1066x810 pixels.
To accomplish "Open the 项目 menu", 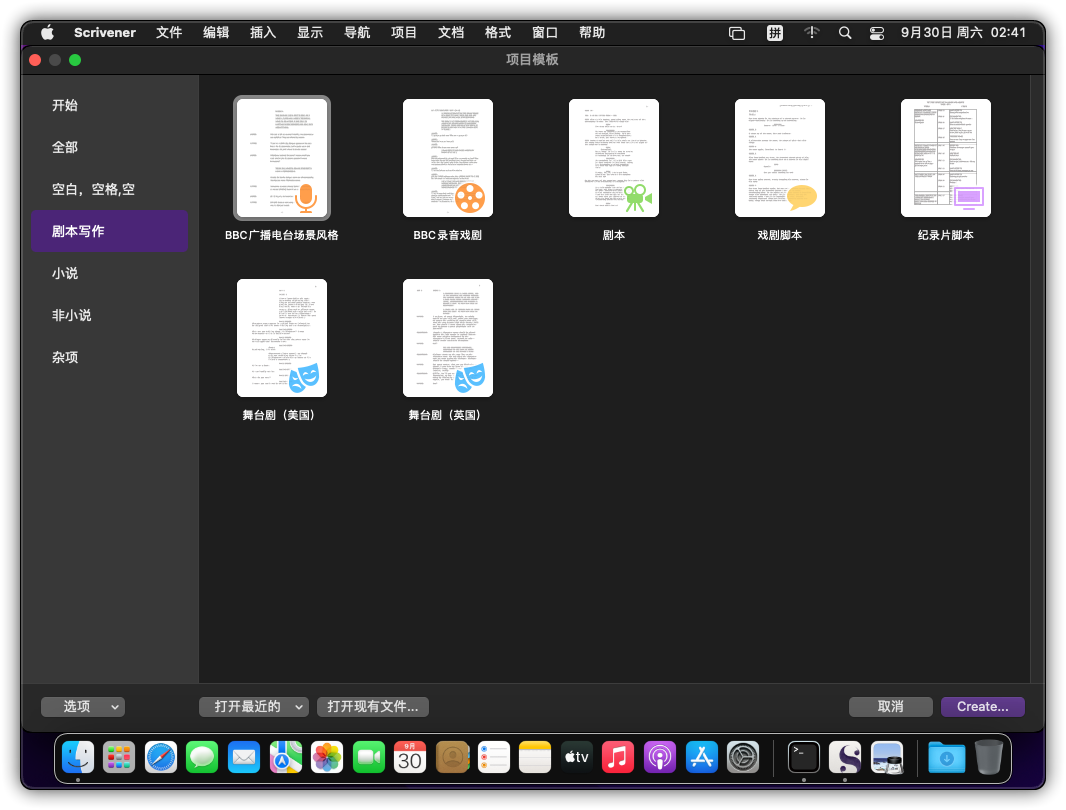I will [403, 33].
